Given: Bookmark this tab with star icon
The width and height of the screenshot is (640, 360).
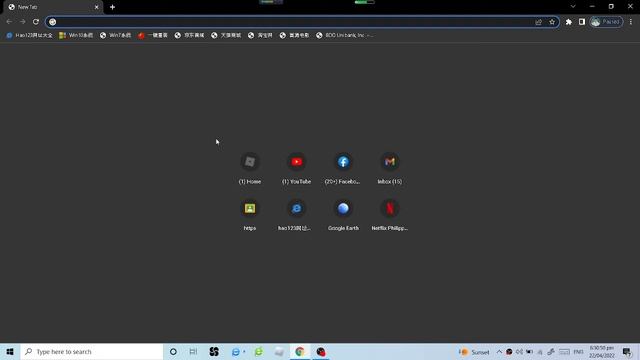Looking at the screenshot, I should tap(552, 22).
